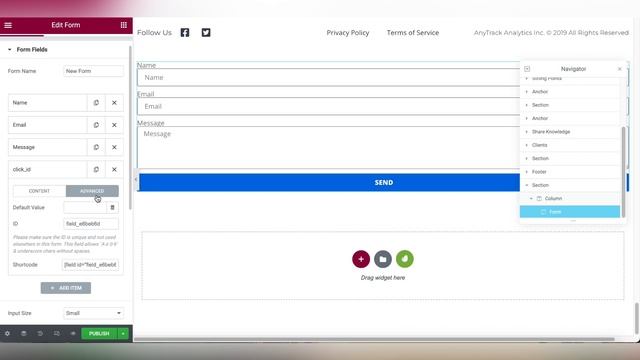The image size is (640, 360).
Task: Click the Form Name input field
Action: (x=93, y=71)
